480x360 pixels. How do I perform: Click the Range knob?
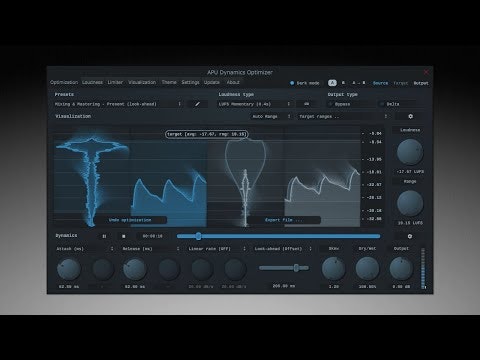[410, 203]
